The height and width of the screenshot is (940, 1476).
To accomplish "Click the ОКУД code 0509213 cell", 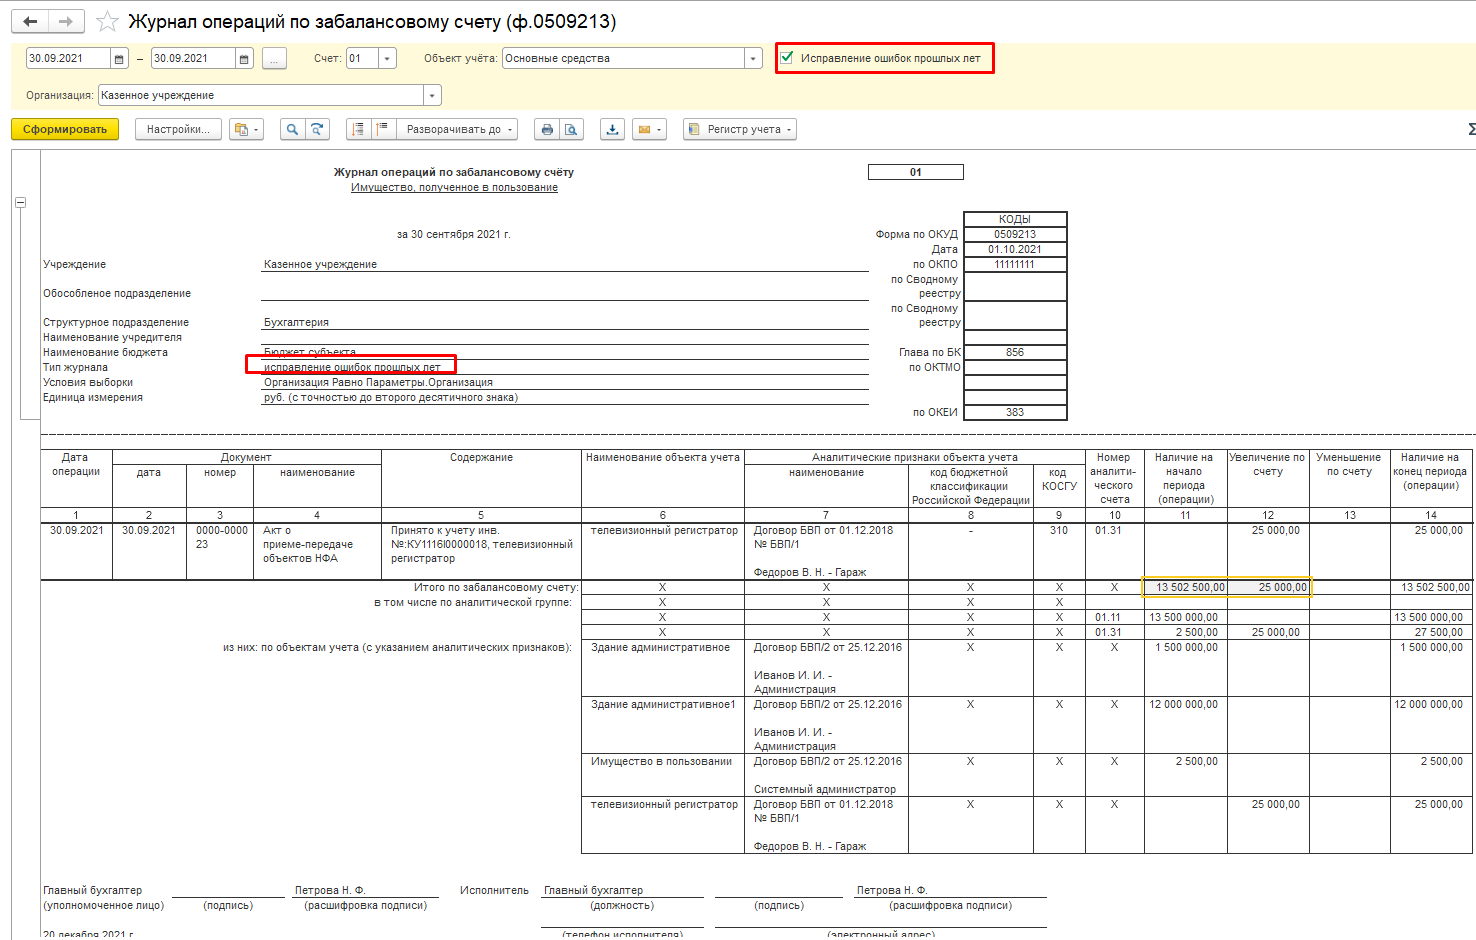I will click(x=1015, y=234).
